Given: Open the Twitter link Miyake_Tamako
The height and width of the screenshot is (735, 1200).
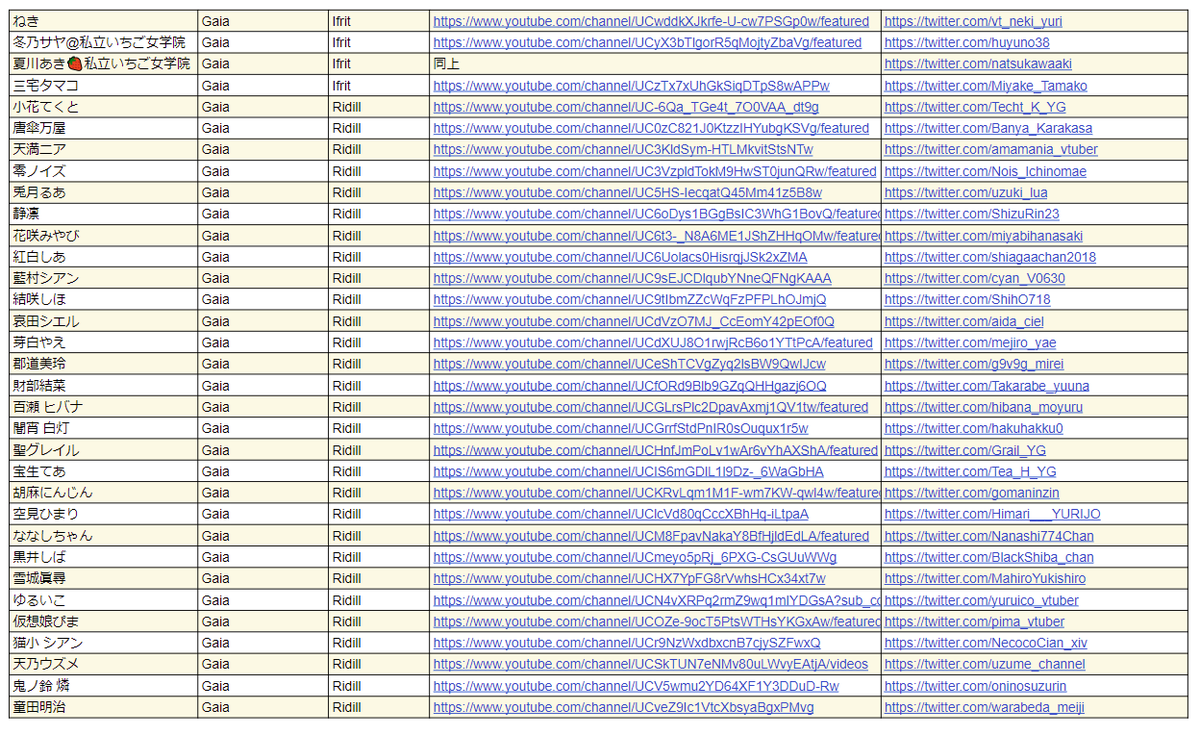Looking at the screenshot, I should click(985, 86).
